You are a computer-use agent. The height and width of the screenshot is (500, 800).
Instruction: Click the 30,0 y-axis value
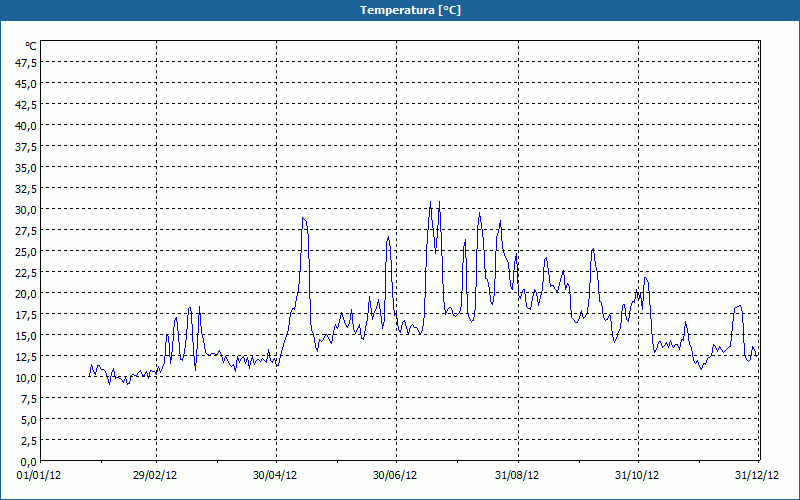(x=26, y=210)
